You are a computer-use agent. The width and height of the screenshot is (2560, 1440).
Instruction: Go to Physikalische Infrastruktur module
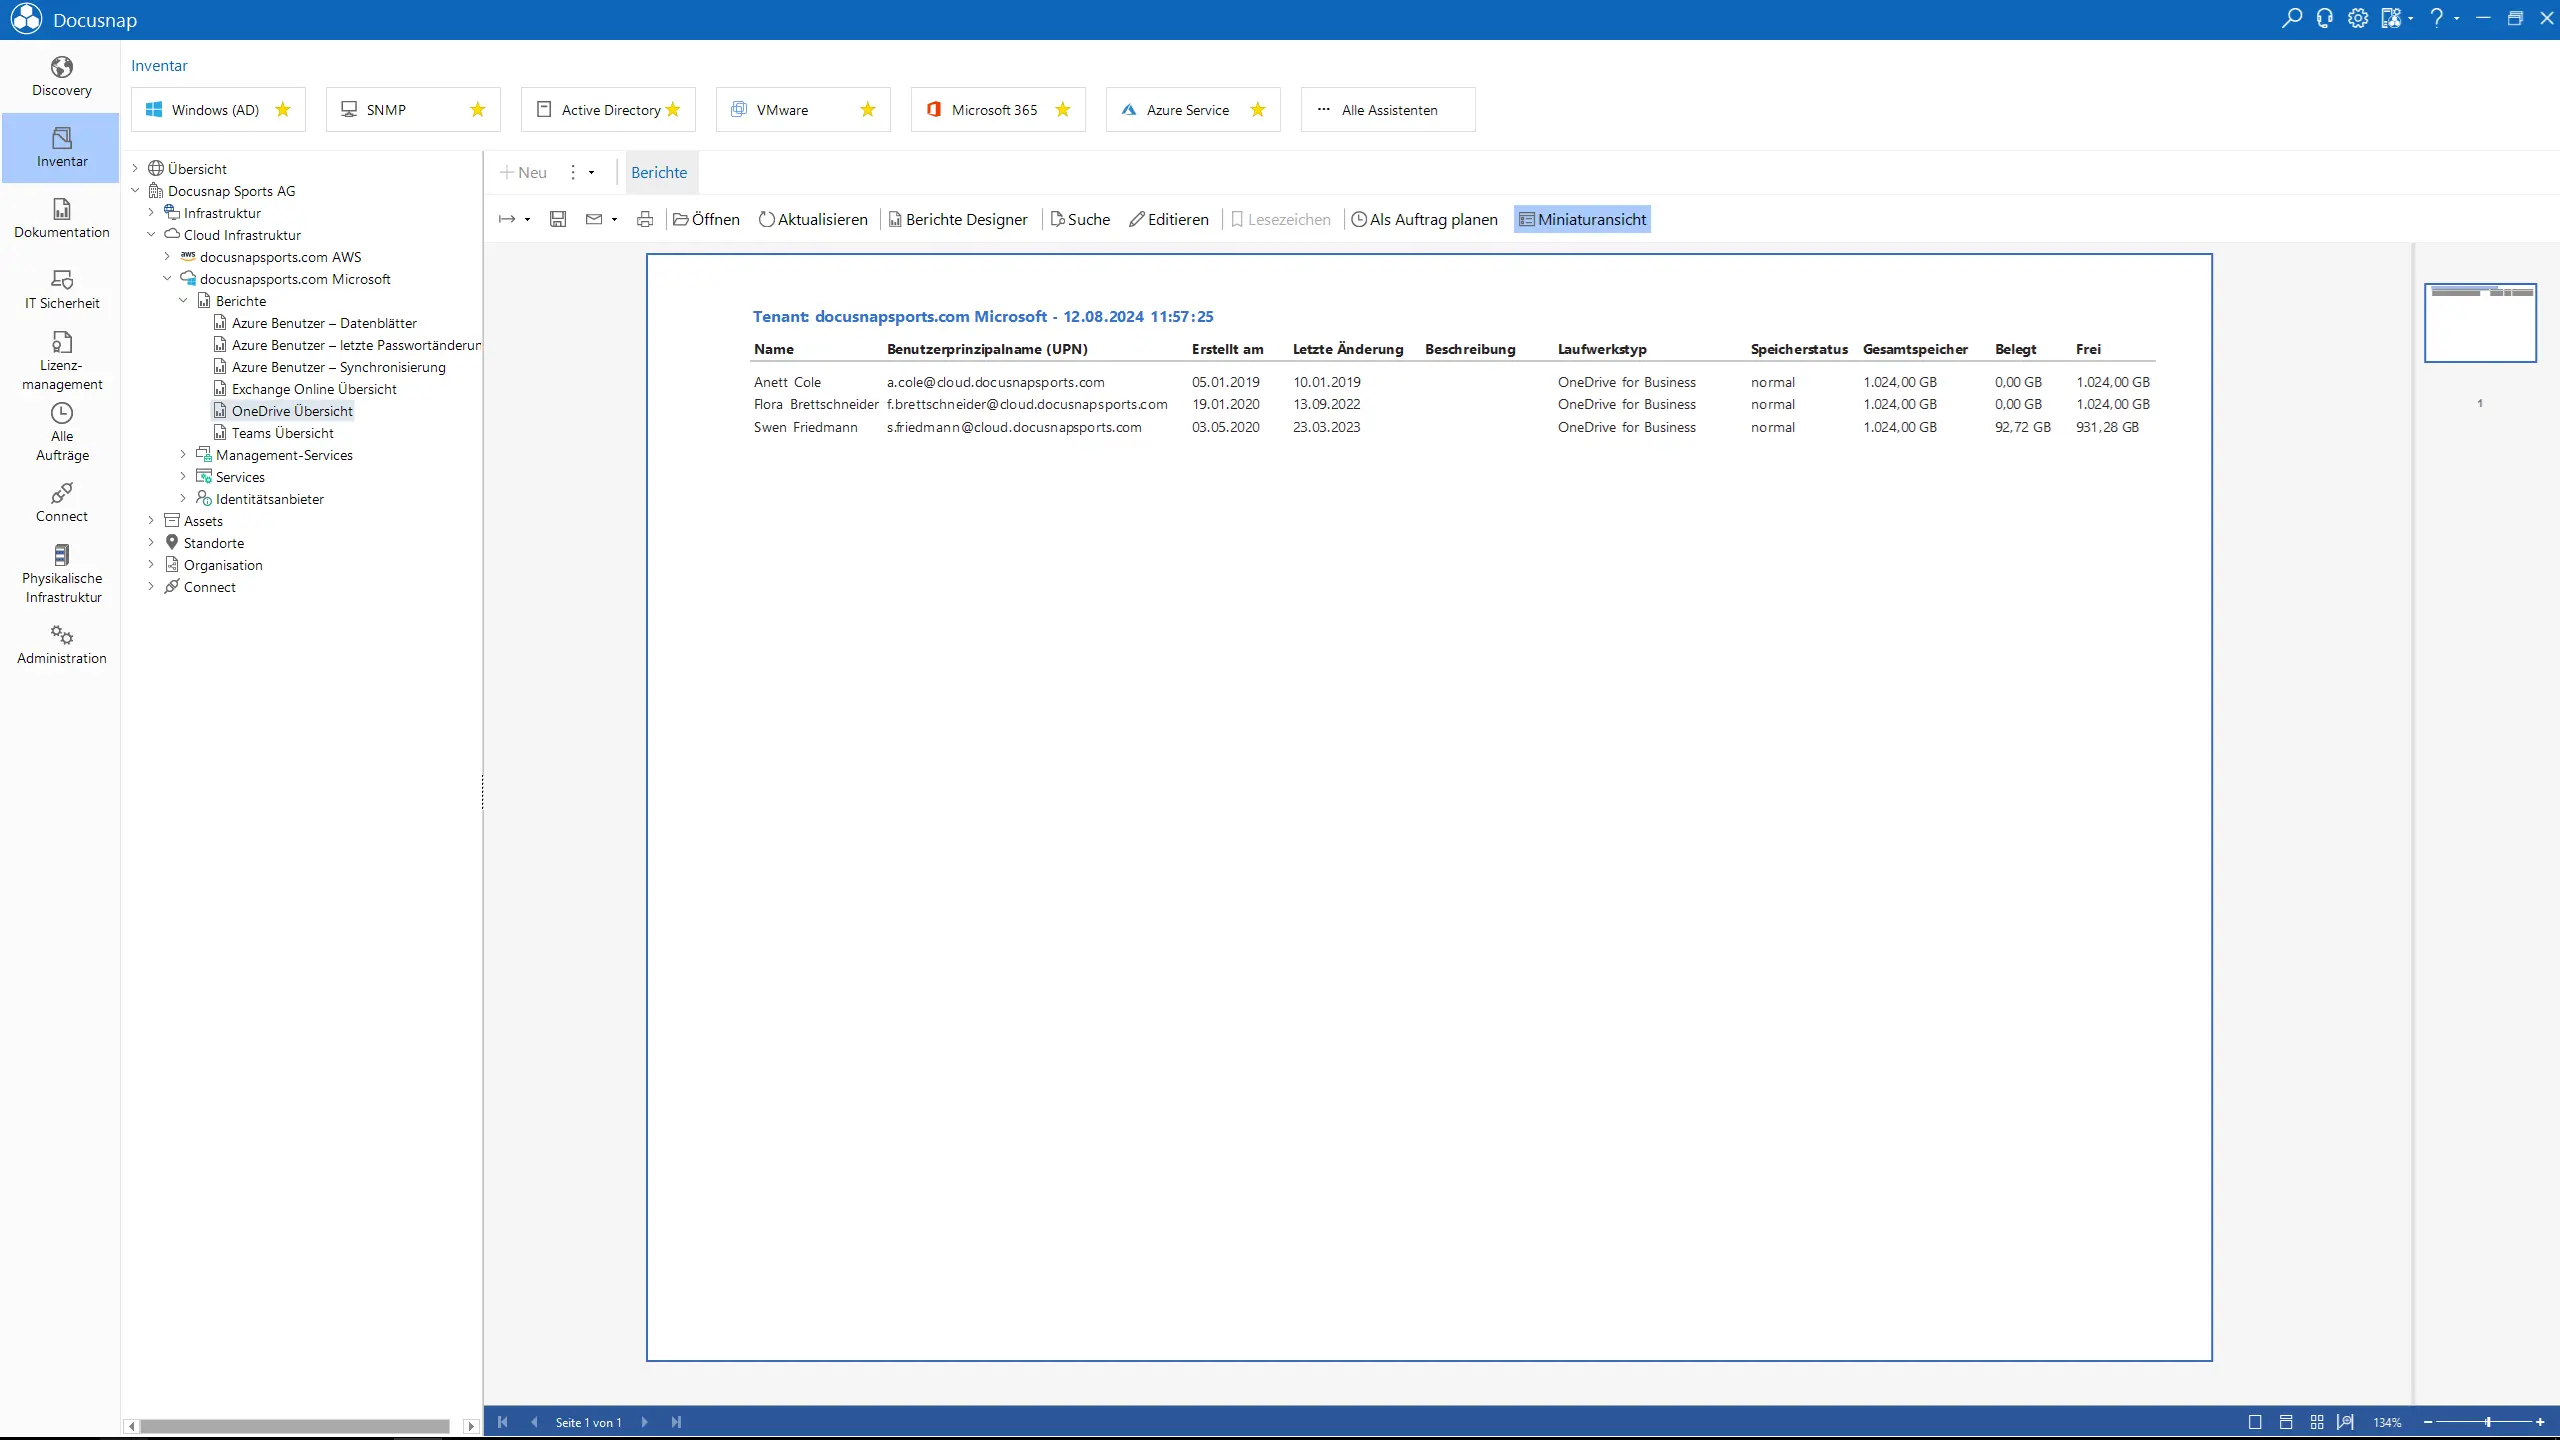point(62,573)
